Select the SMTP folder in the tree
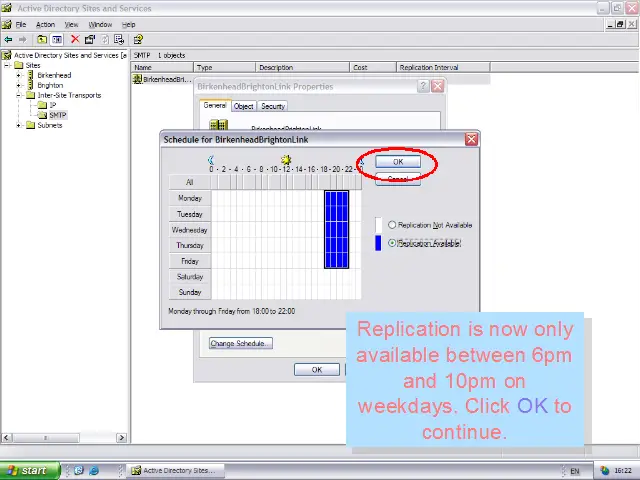 (58, 115)
